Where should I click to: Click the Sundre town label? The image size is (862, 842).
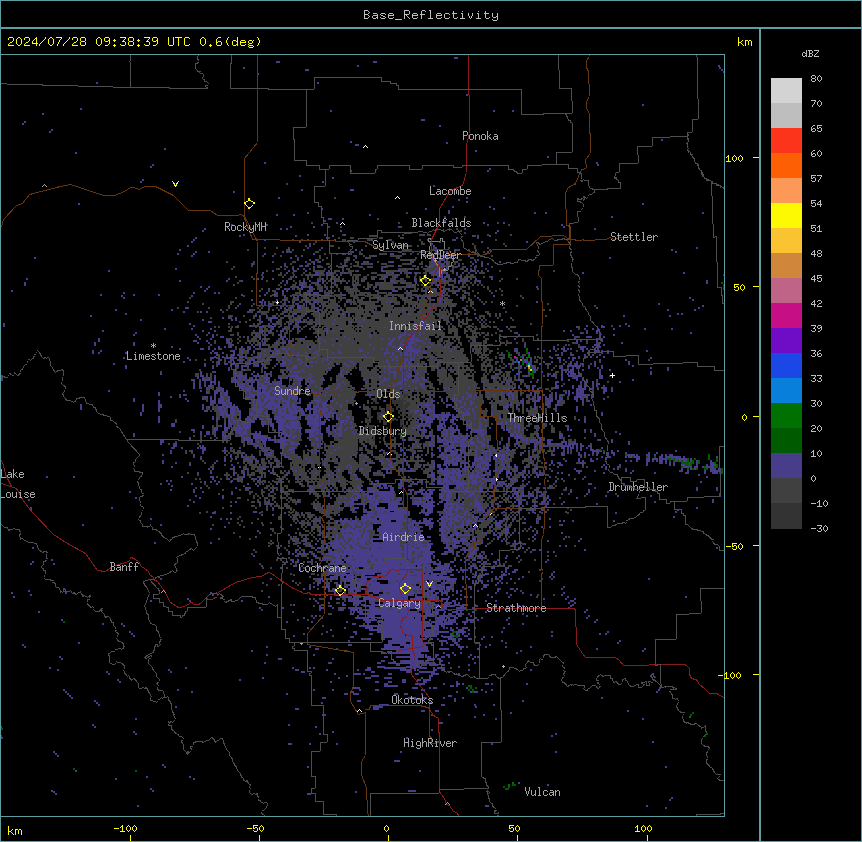[x=292, y=391]
